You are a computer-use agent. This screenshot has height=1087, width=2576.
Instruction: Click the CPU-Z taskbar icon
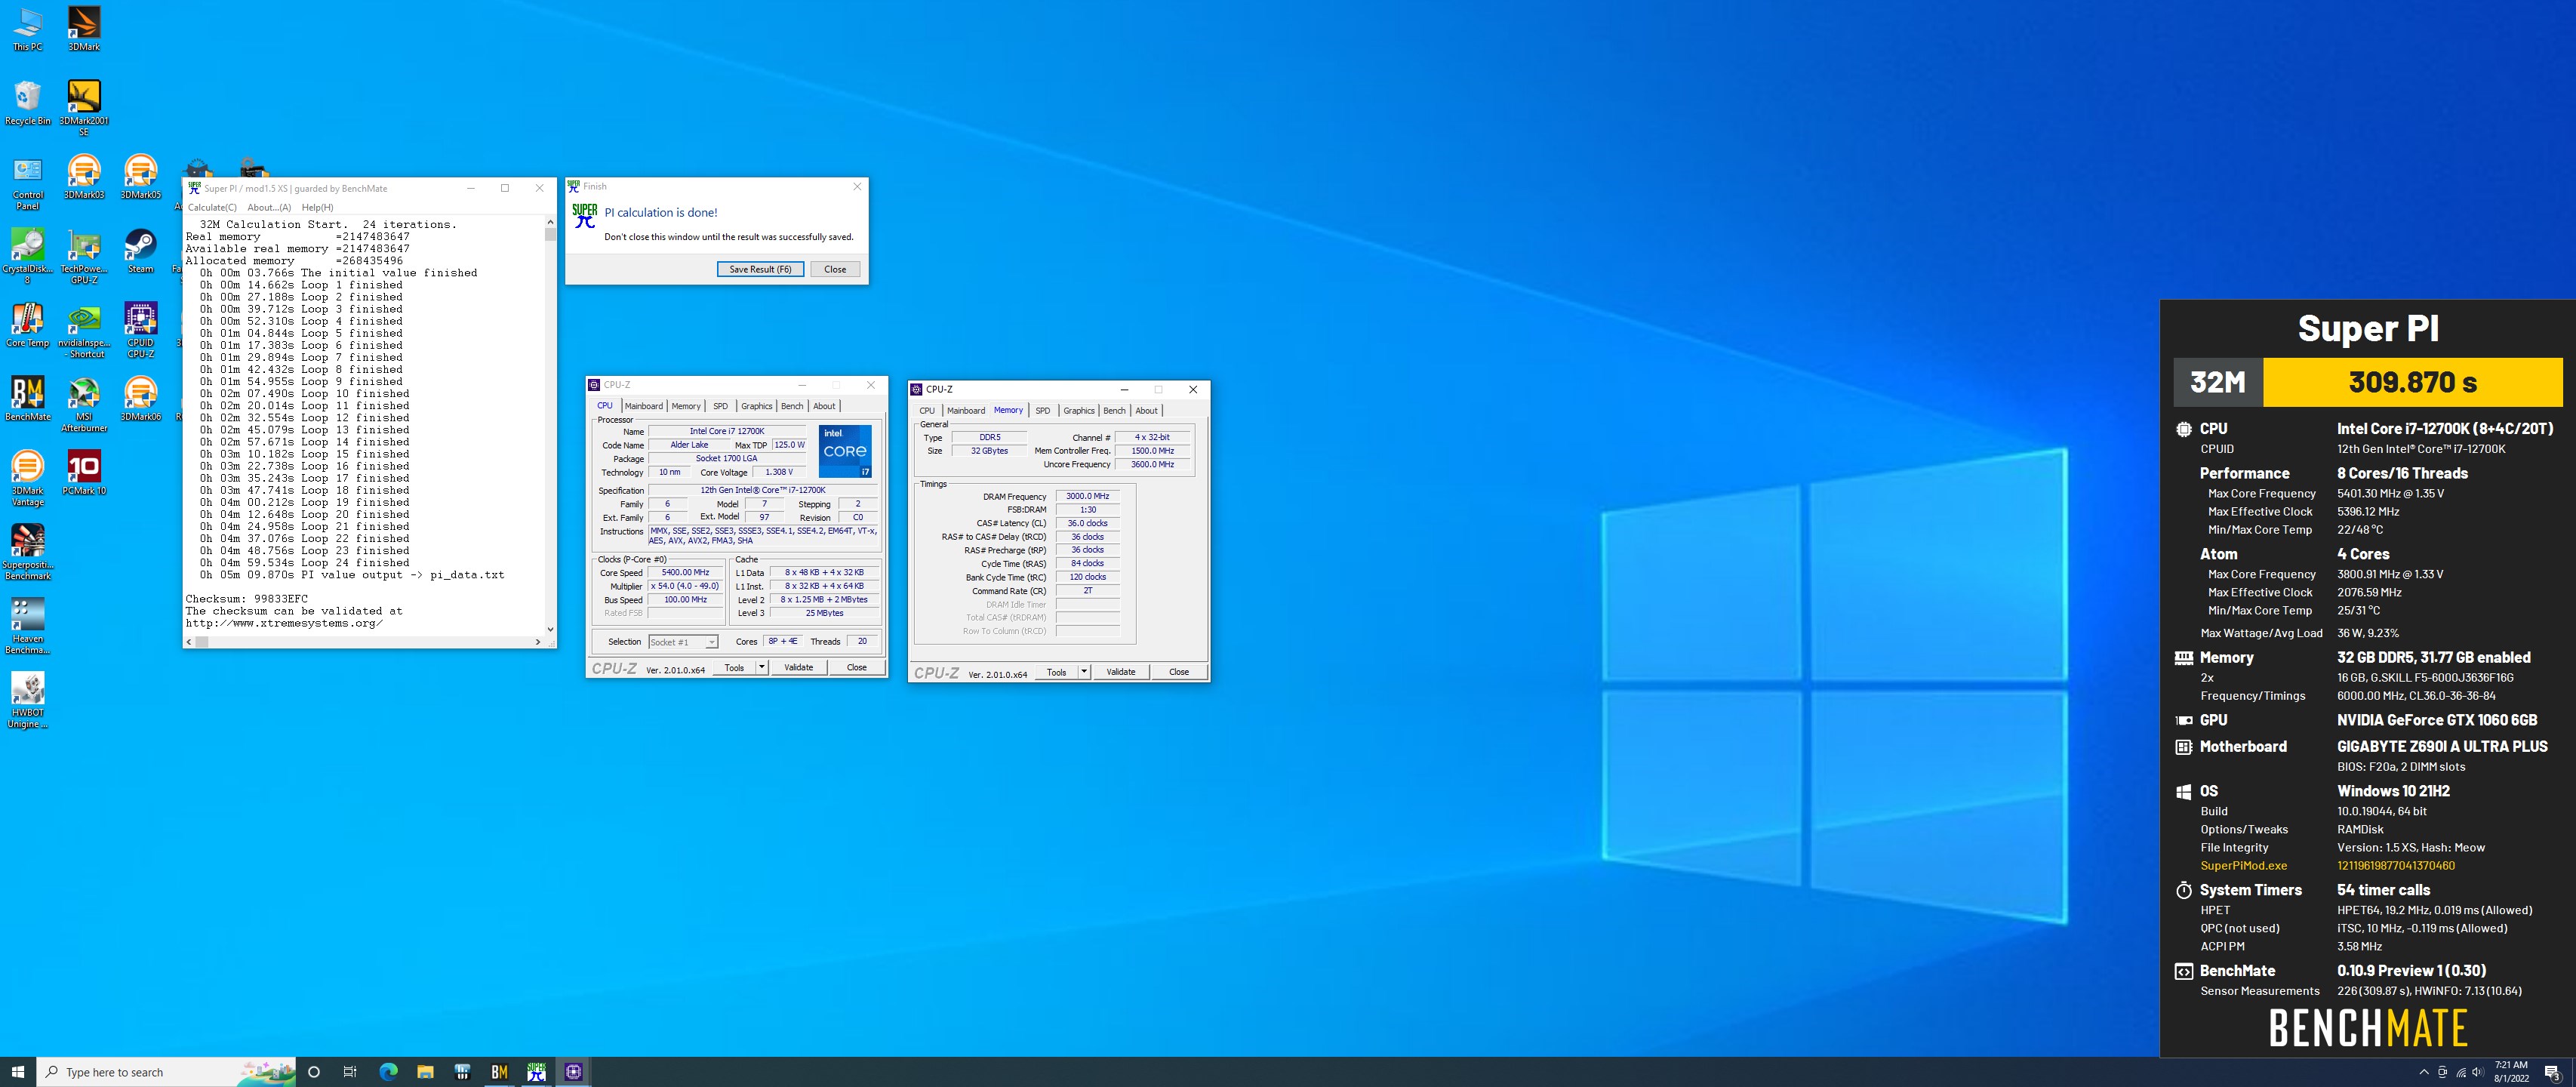click(x=573, y=1072)
